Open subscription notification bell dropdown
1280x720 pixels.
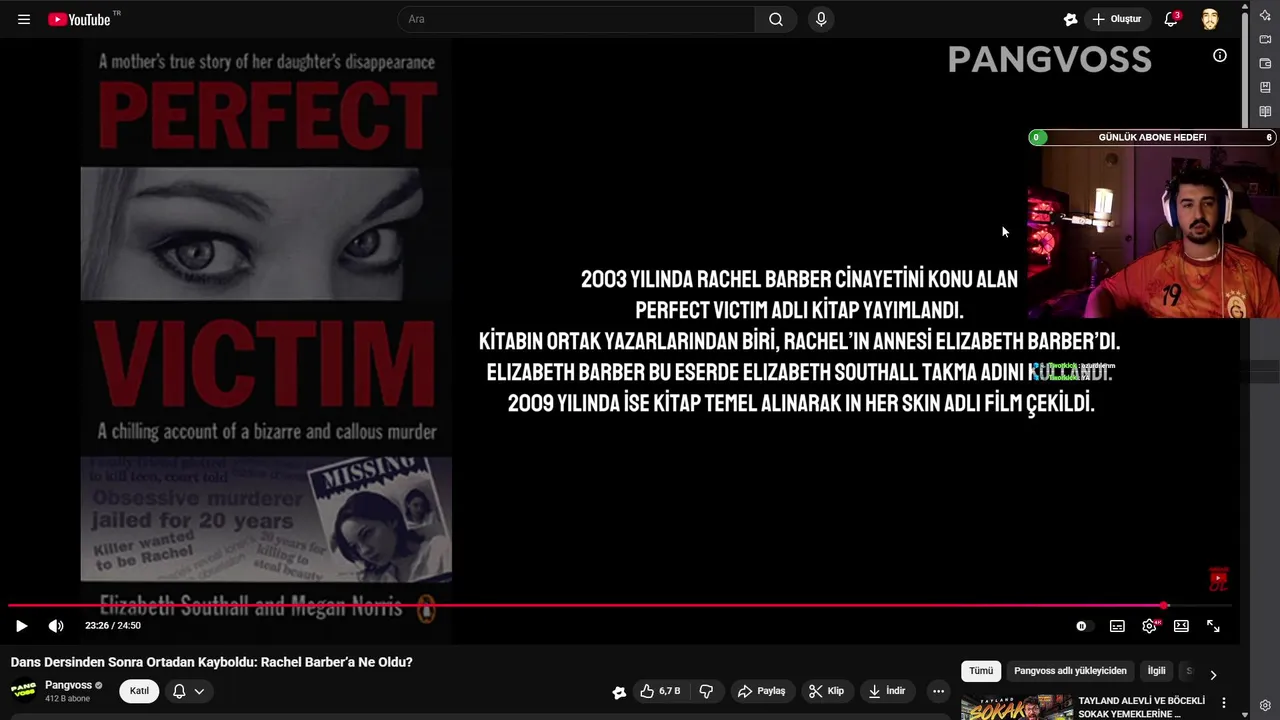[x=189, y=691]
